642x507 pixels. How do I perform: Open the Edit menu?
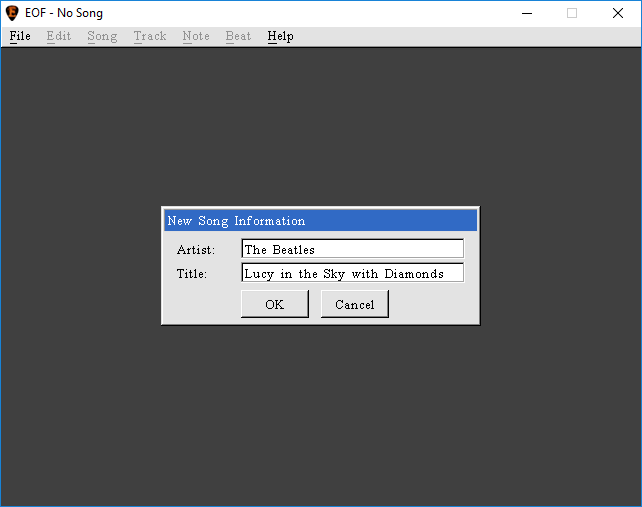[x=58, y=36]
